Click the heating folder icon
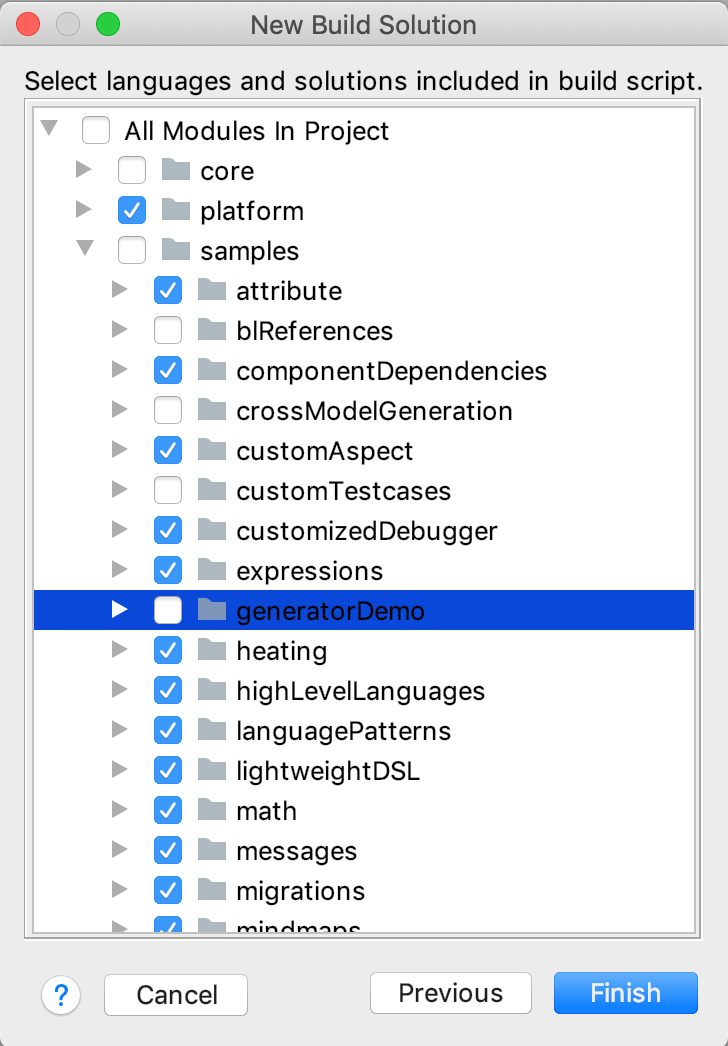Viewport: 728px width, 1046px height. [212, 651]
